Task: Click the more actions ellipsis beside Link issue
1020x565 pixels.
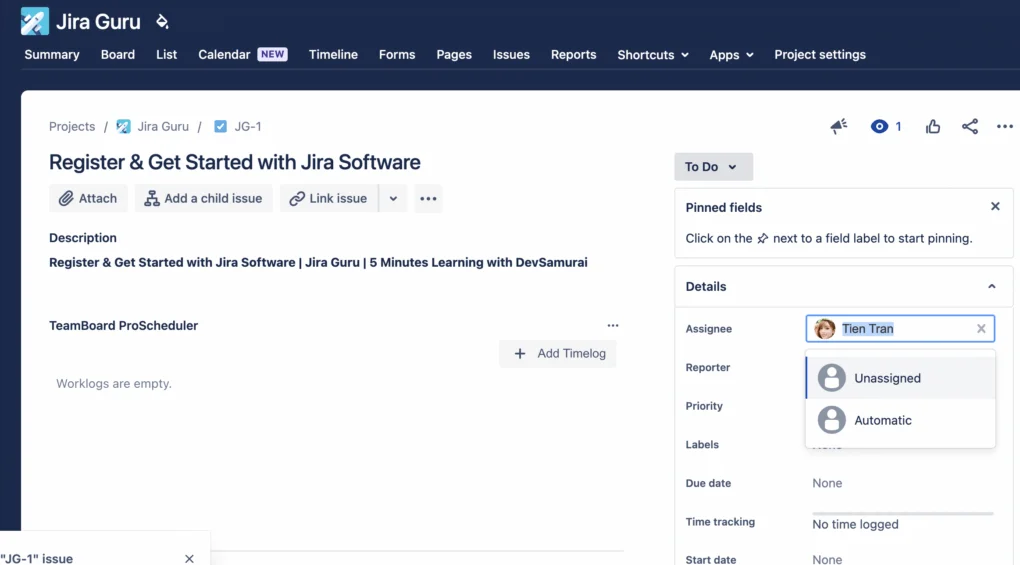Action: pyautogui.click(x=428, y=198)
